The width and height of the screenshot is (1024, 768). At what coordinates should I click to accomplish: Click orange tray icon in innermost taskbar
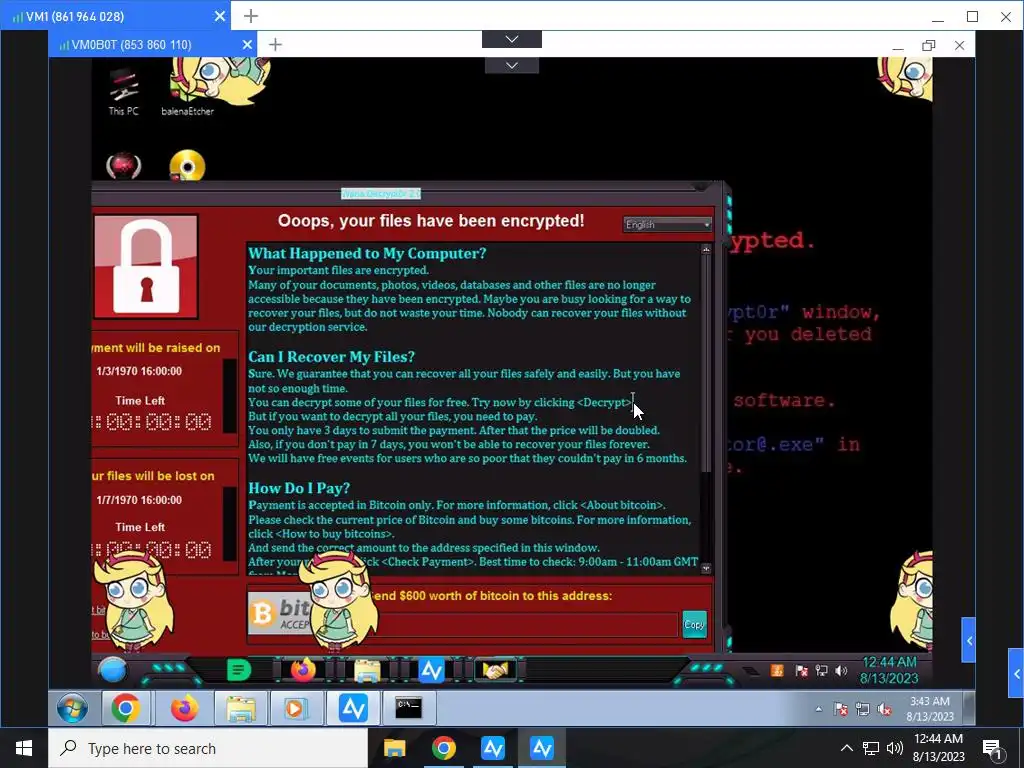[777, 671]
